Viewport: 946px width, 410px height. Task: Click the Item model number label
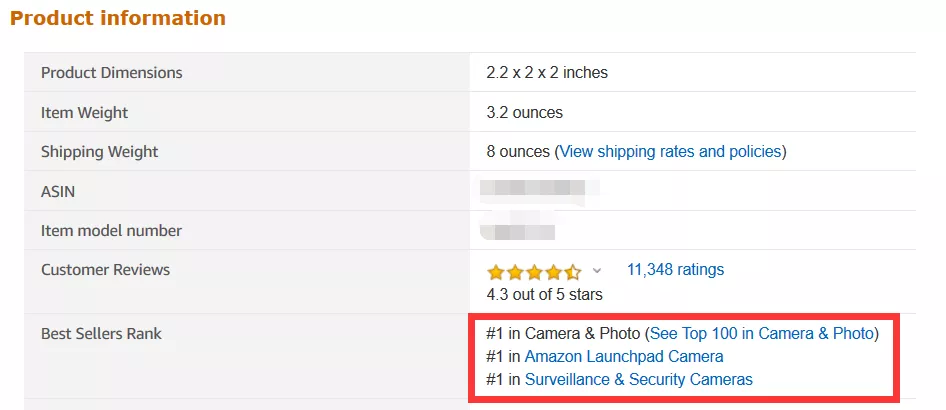click(111, 231)
